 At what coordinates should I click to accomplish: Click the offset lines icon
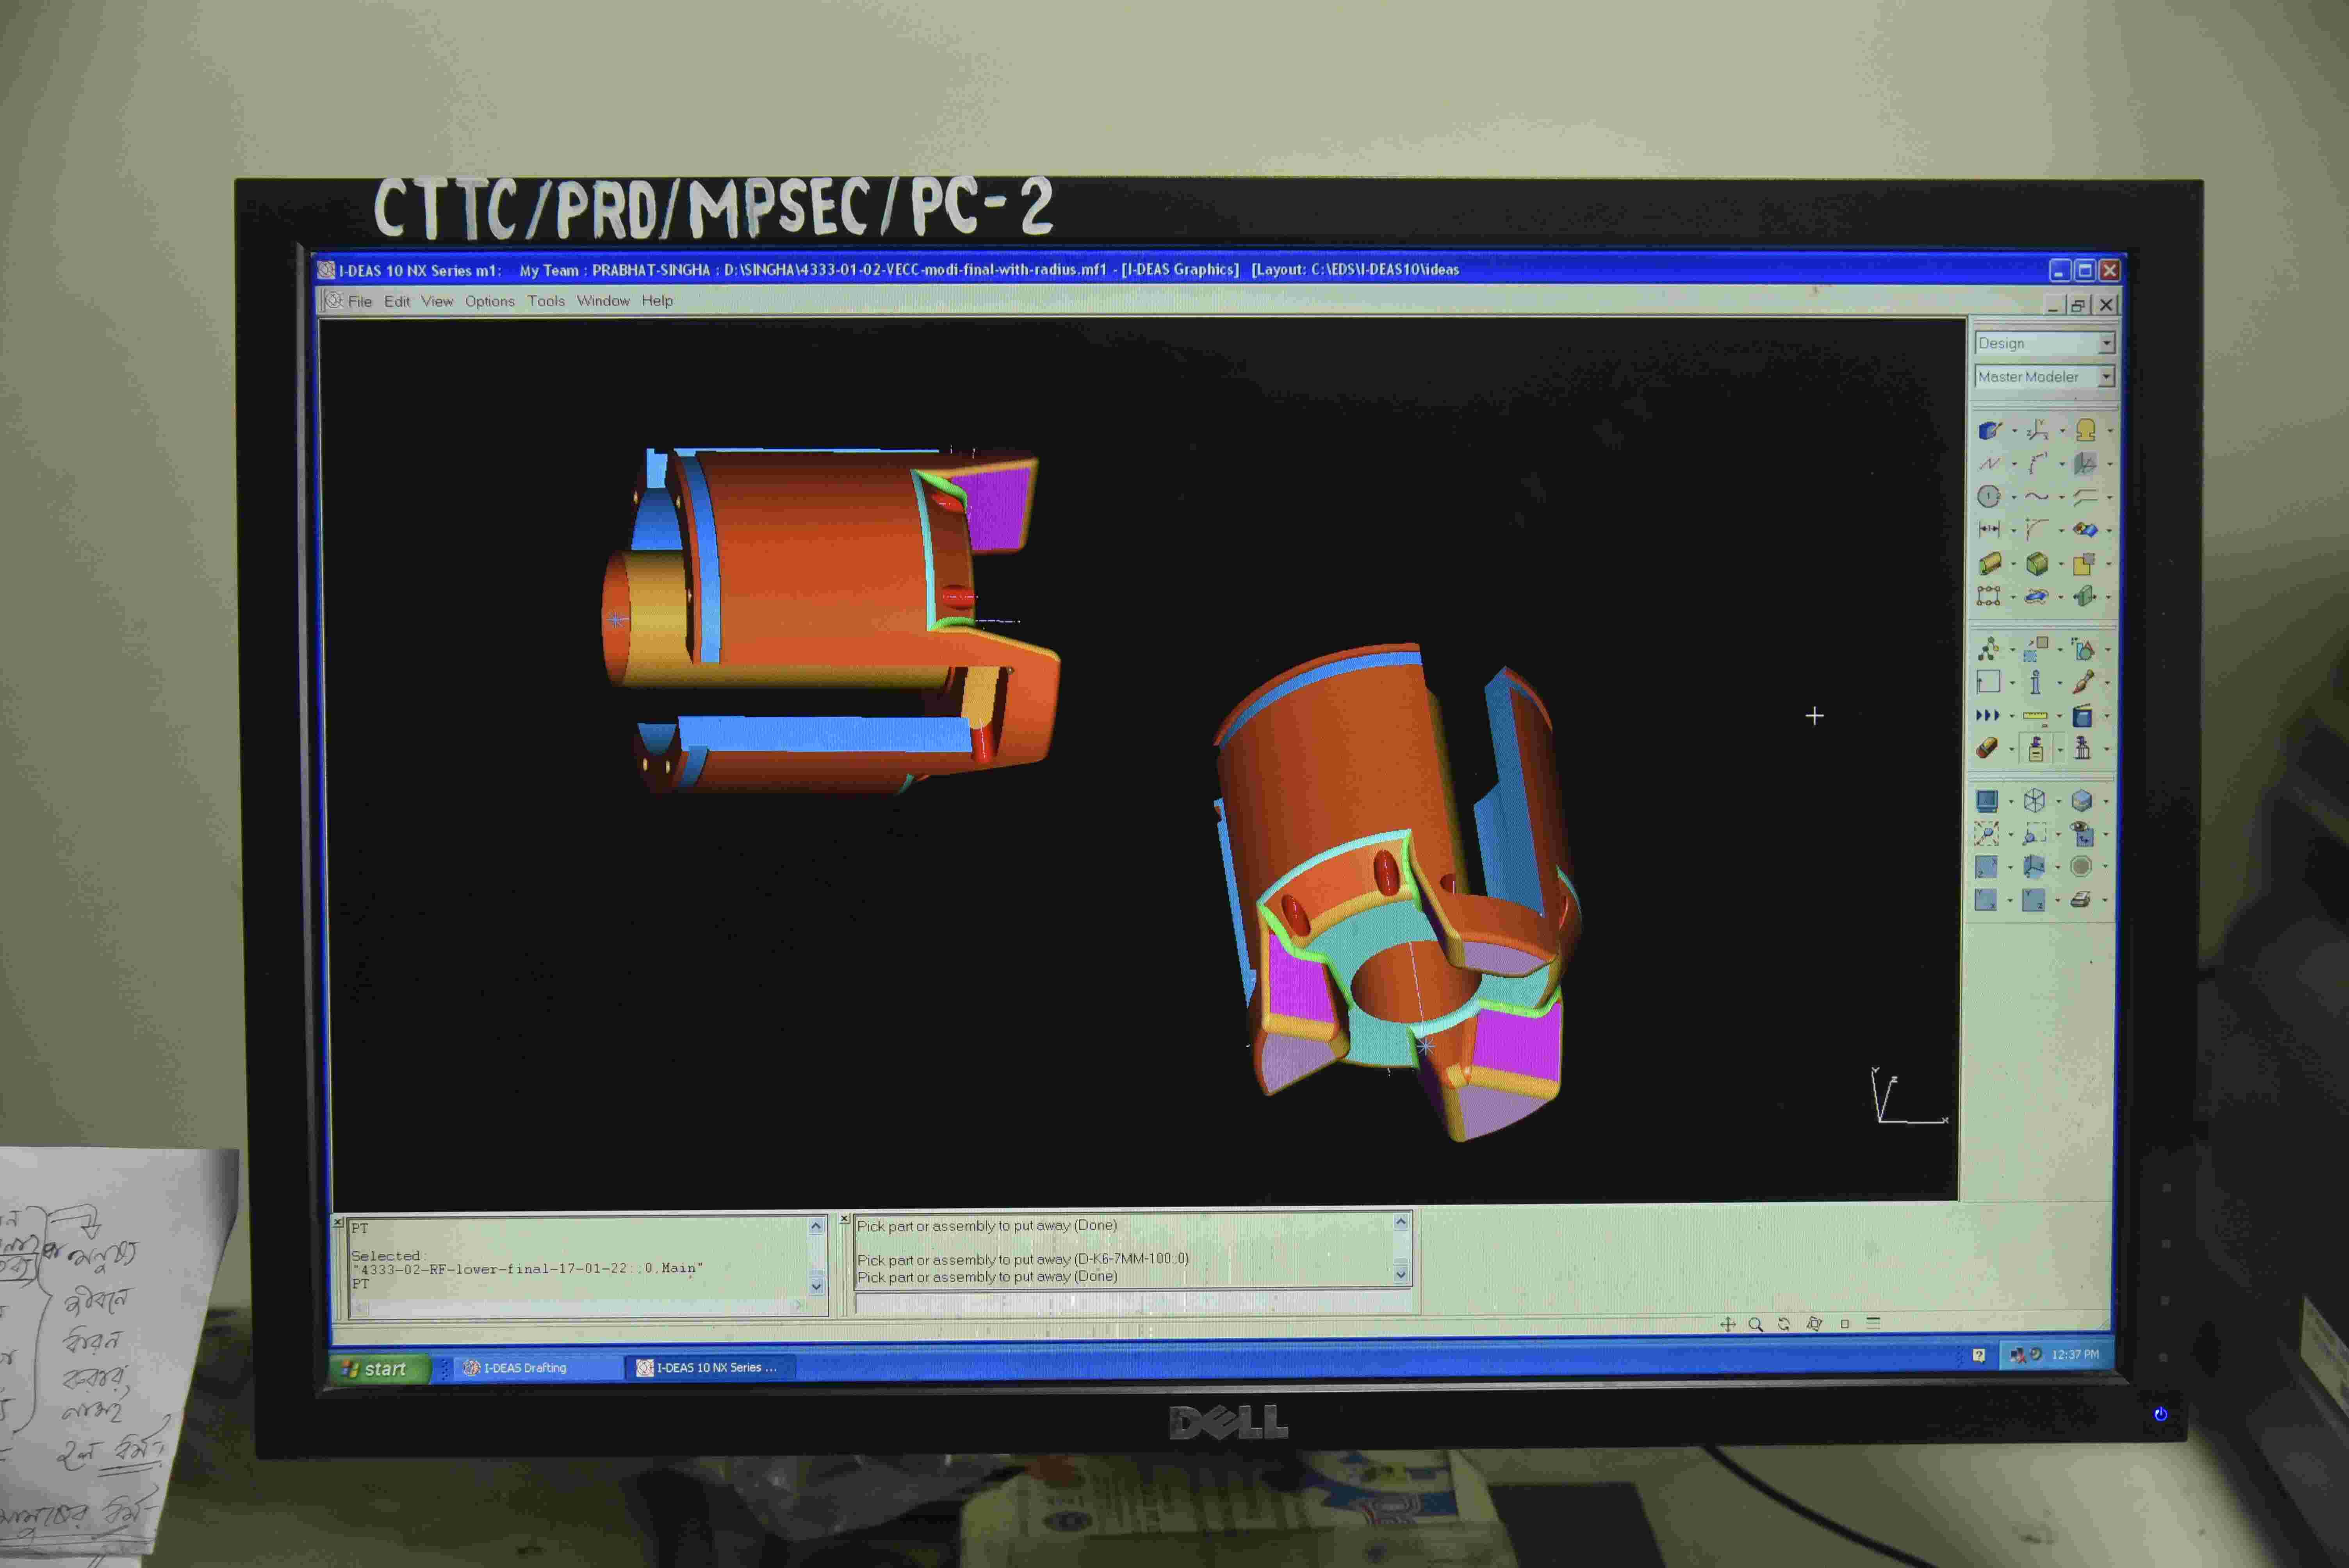pos(2085,497)
